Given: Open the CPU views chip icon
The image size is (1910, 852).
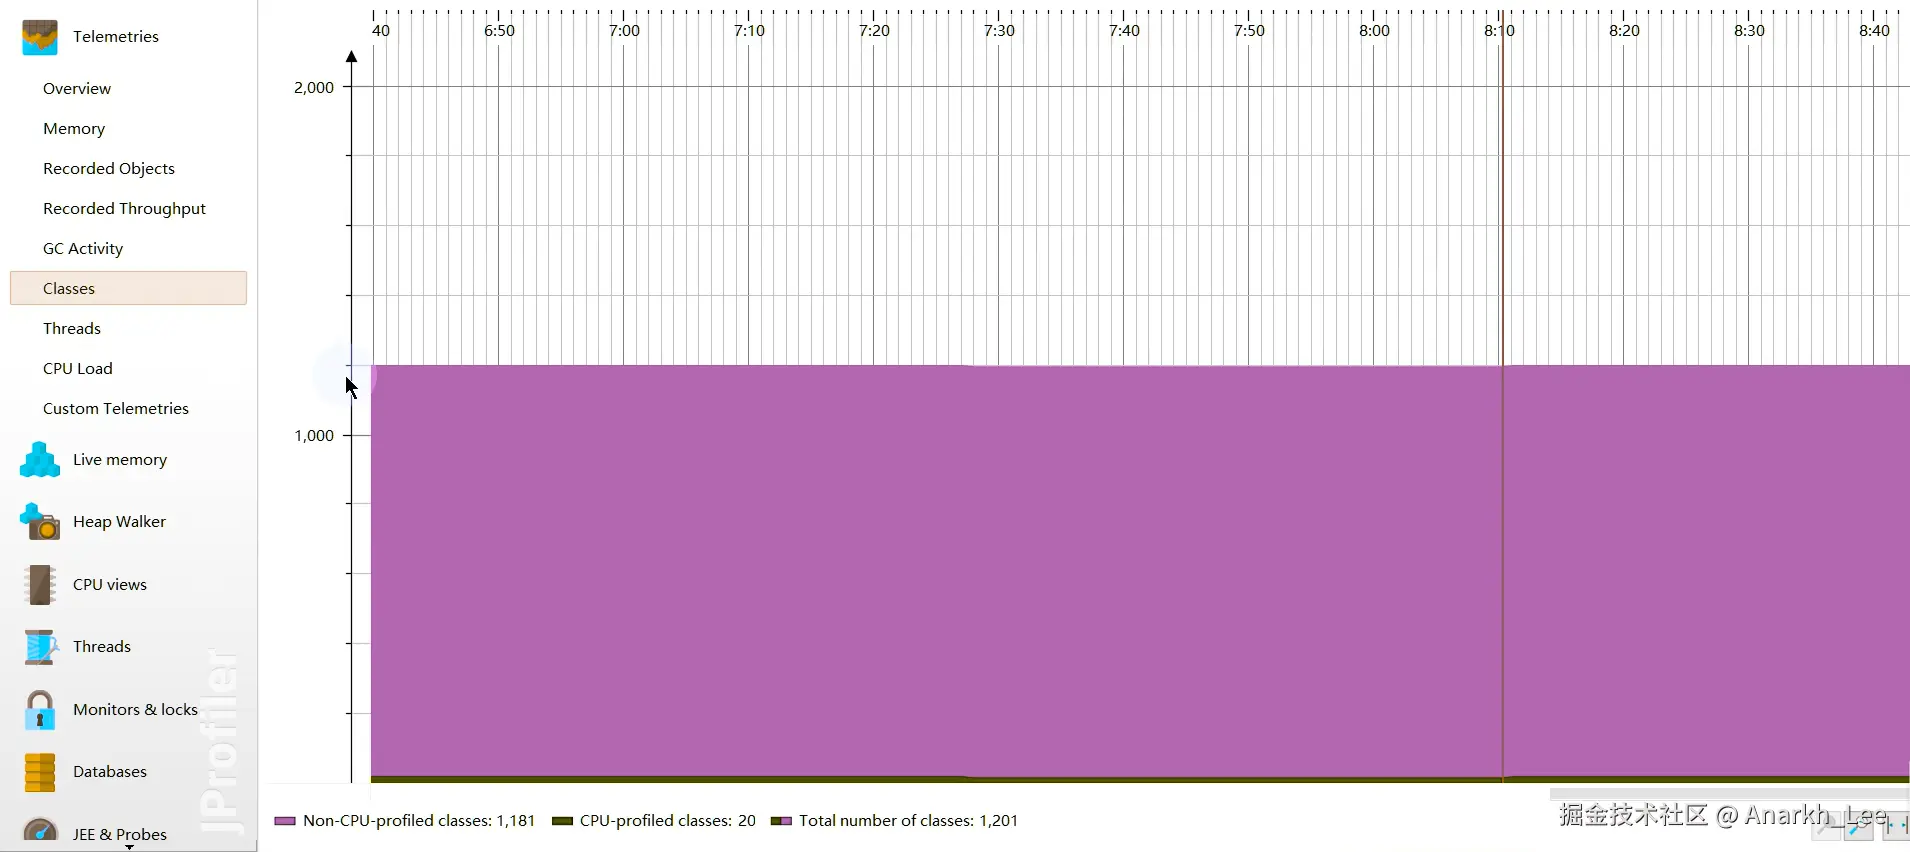Looking at the screenshot, I should coord(40,585).
